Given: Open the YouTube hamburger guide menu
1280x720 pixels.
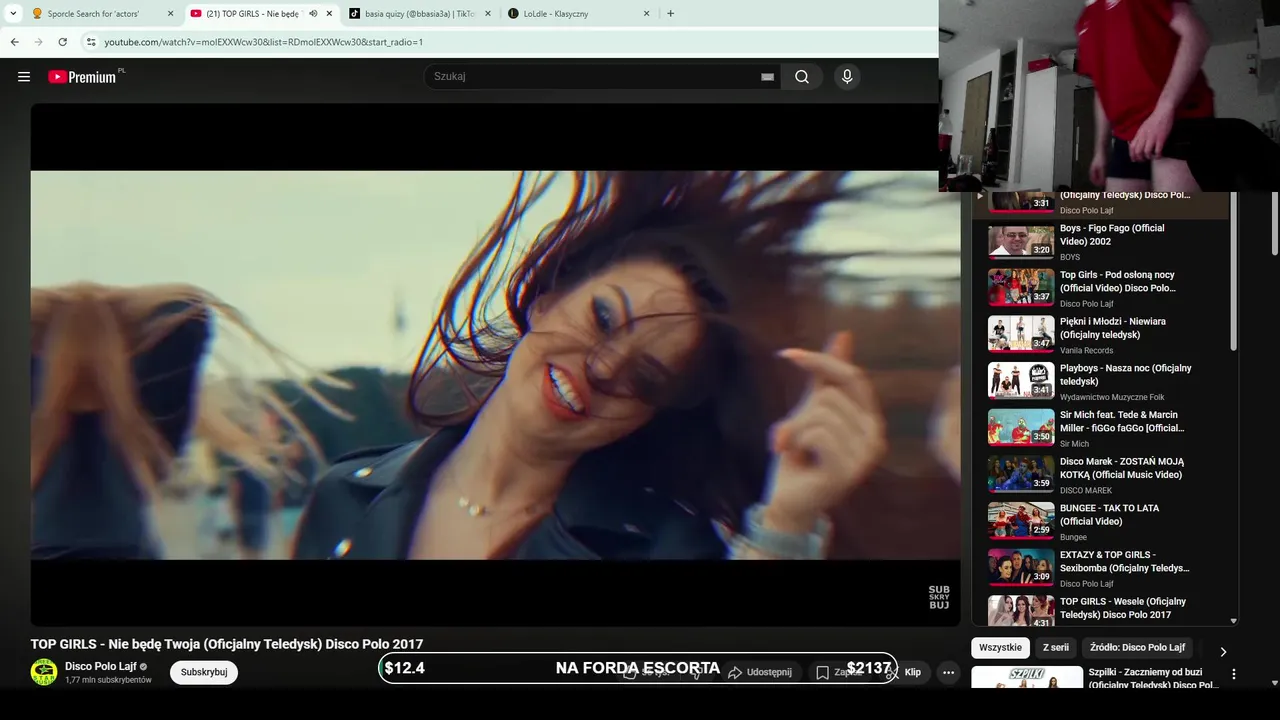Looking at the screenshot, I should 24,77.
